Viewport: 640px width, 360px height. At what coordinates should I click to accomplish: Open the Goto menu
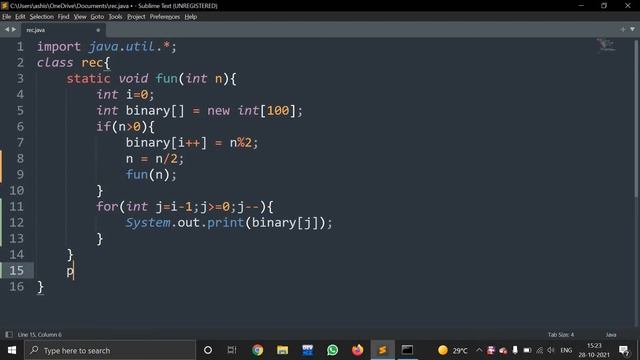pyautogui.click(x=97, y=17)
